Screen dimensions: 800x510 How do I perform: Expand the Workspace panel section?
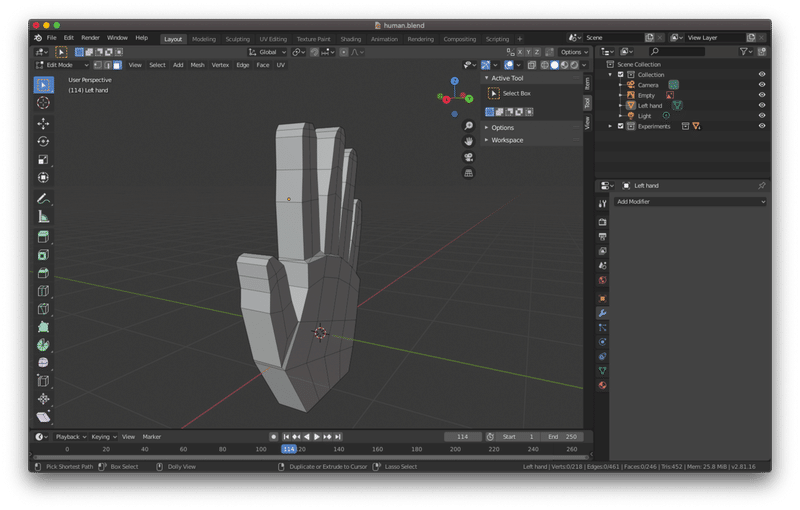[x=507, y=140]
